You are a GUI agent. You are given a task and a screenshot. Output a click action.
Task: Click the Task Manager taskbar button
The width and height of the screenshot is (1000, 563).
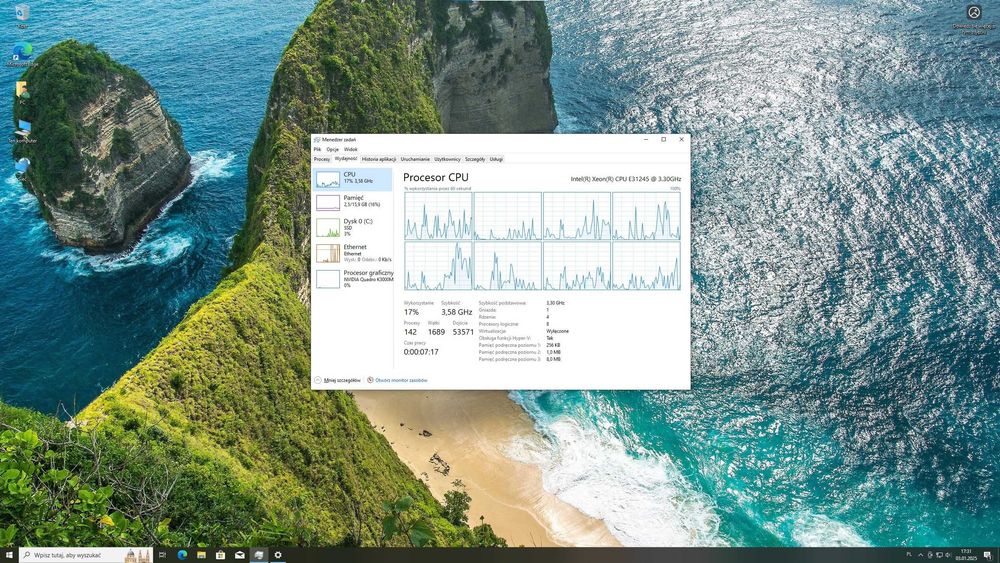(259, 555)
